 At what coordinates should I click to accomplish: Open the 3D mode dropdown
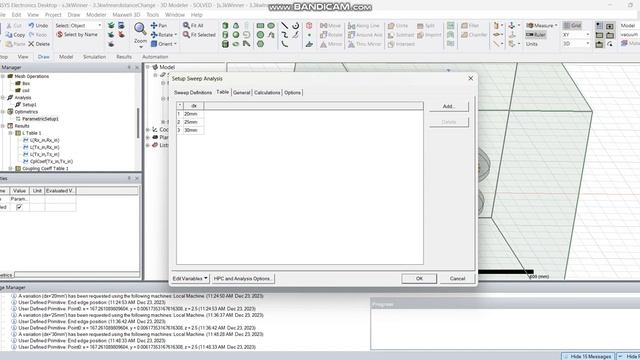click(x=588, y=43)
